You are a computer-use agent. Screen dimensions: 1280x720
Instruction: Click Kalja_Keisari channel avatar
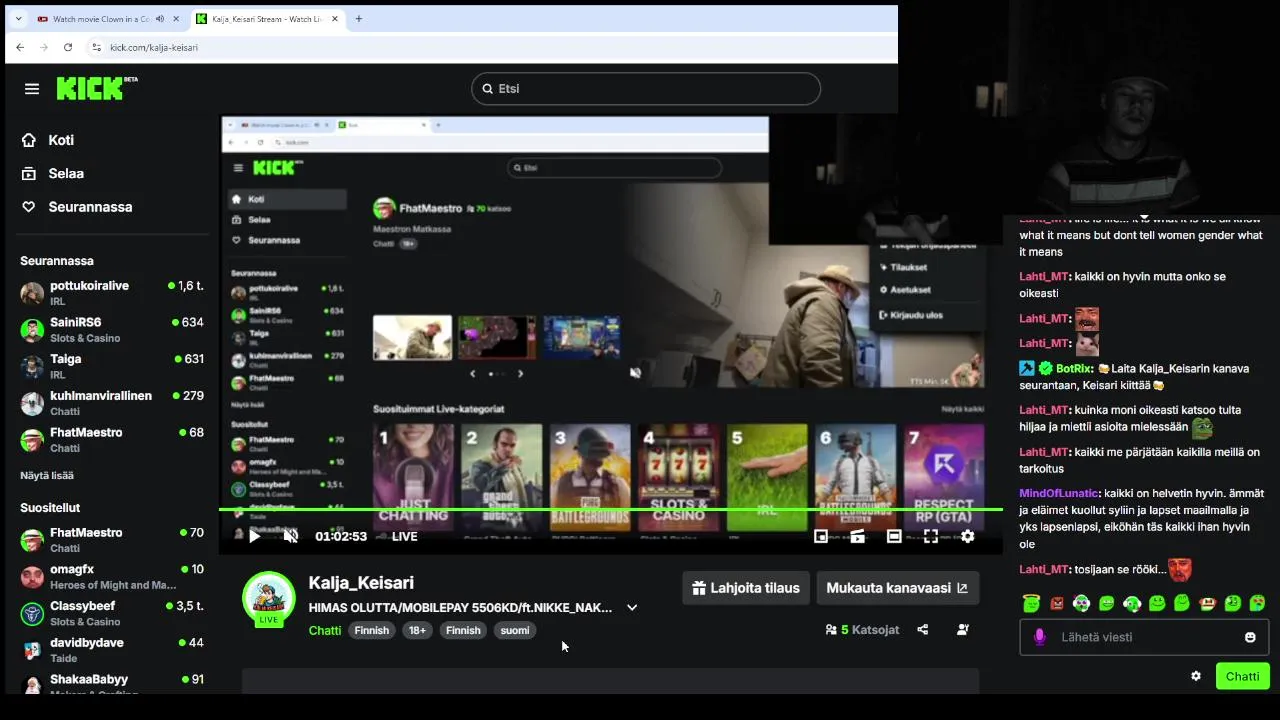[x=269, y=598]
